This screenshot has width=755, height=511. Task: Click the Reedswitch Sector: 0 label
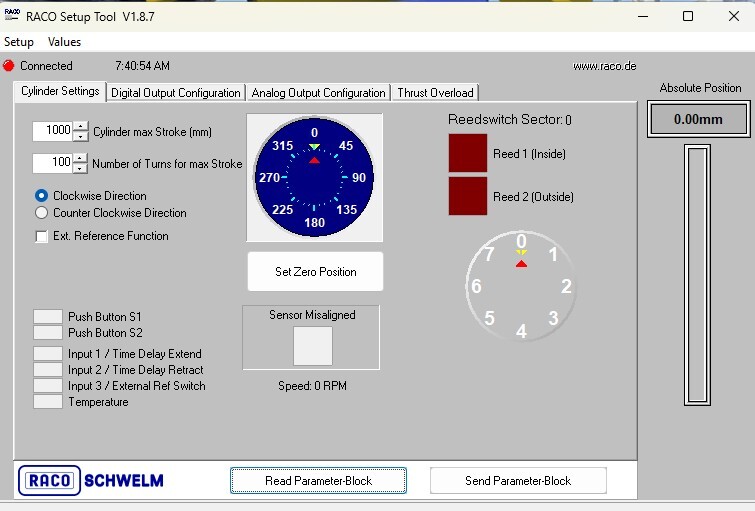[x=510, y=119]
